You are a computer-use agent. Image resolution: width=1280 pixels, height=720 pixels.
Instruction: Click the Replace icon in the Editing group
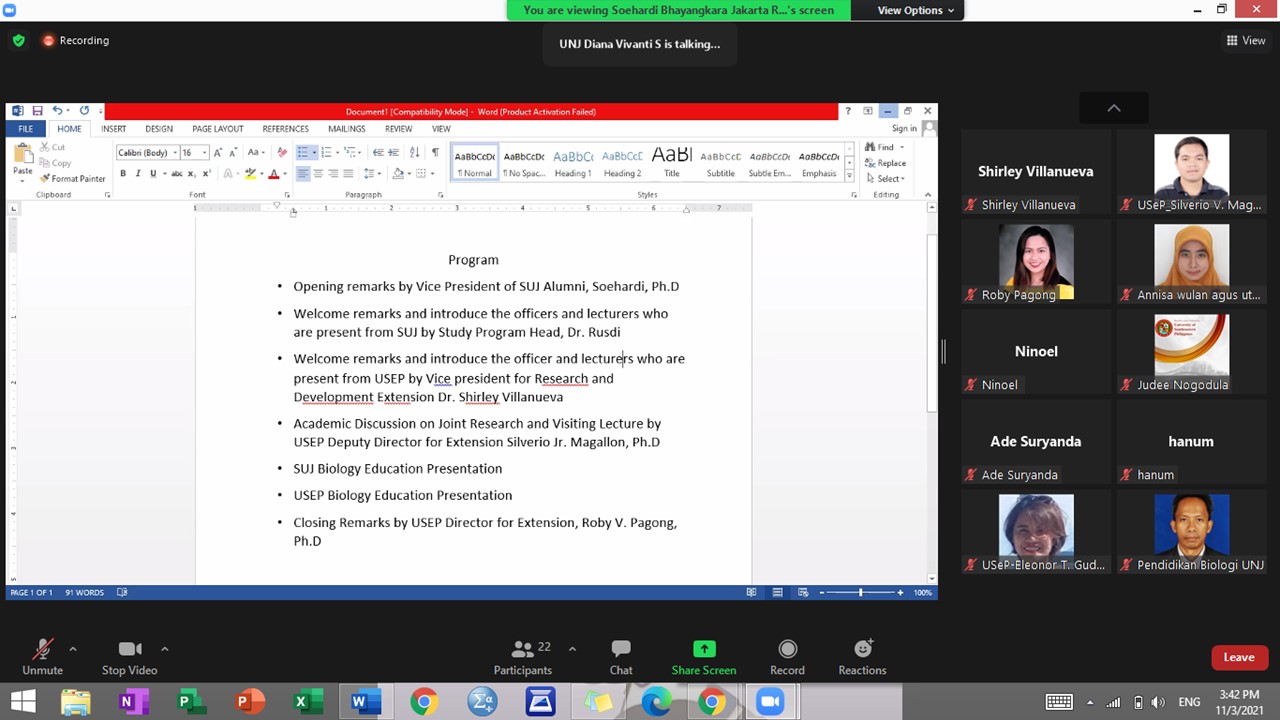coord(885,163)
